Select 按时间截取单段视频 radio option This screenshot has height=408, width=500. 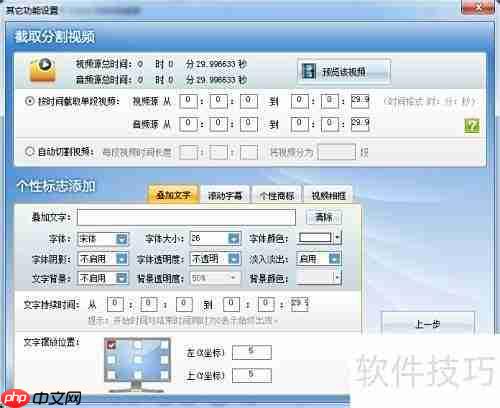[x=30, y=100]
